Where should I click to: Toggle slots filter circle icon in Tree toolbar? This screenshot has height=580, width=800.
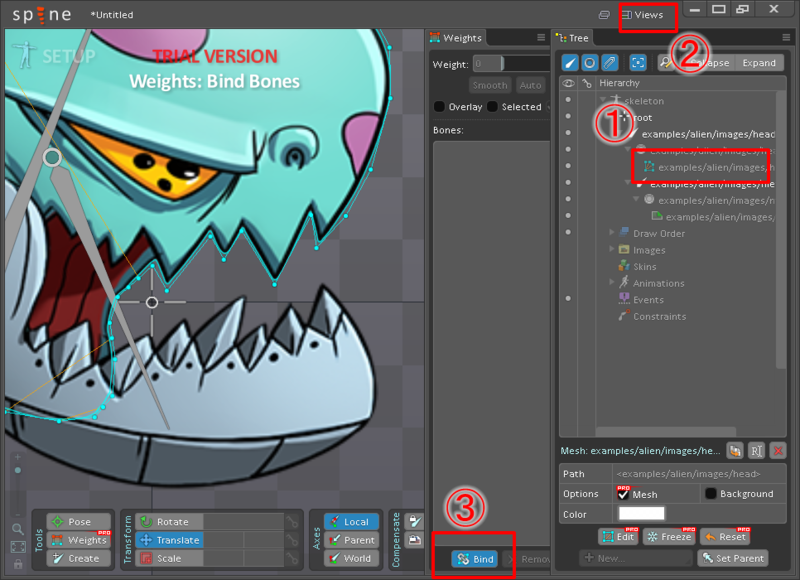(x=589, y=63)
